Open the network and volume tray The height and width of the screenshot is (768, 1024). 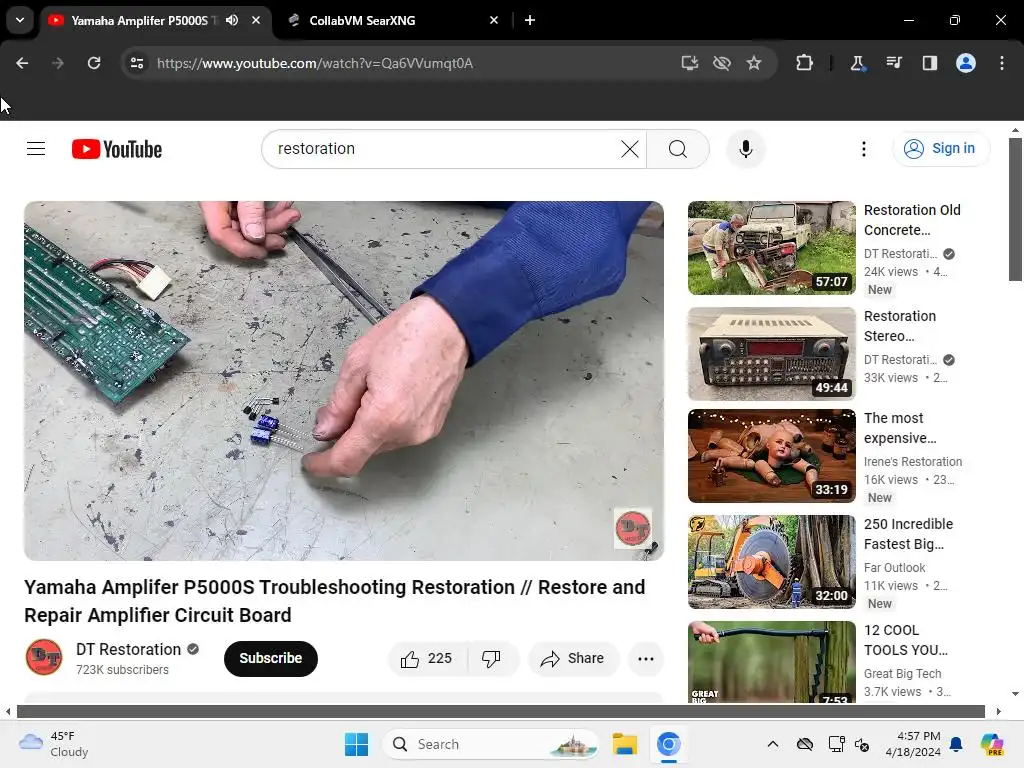(849, 744)
